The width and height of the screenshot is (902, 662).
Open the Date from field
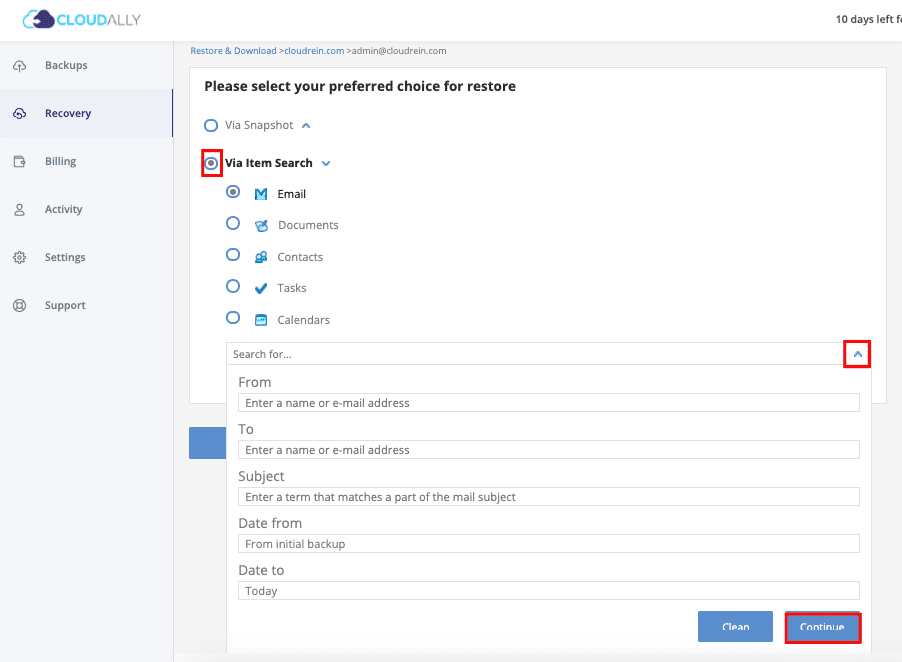point(549,544)
